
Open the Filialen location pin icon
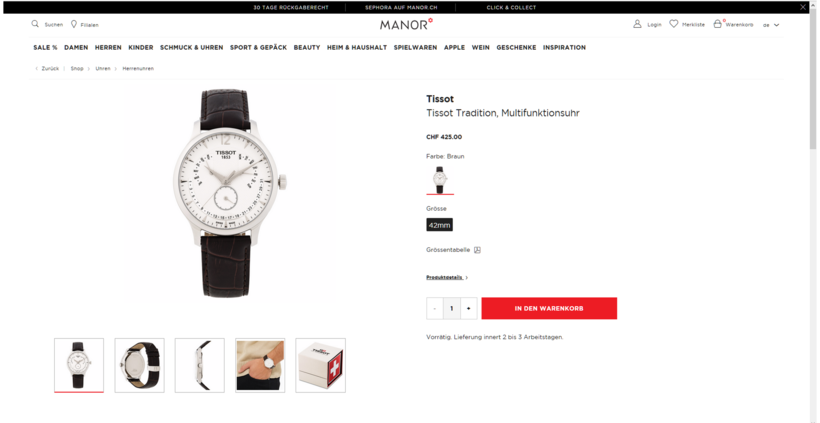tap(74, 24)
